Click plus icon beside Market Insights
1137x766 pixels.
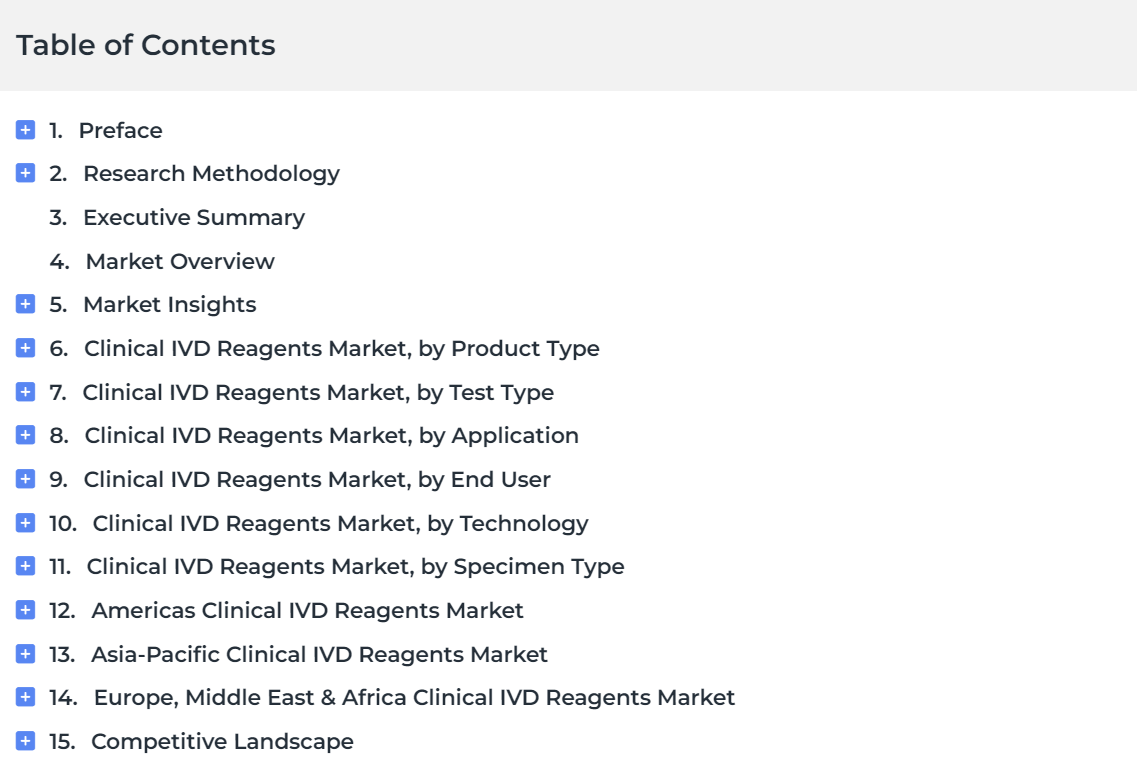click(25, 304)
